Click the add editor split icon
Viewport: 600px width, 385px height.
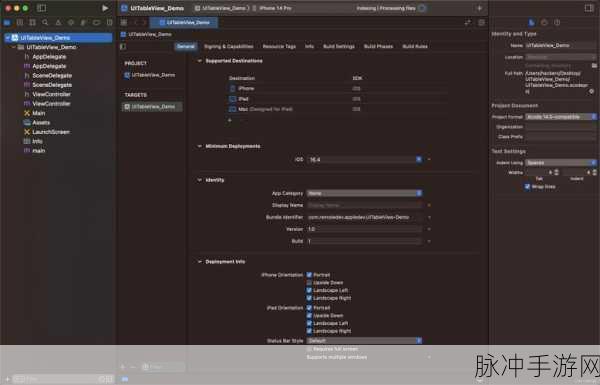click(x=481, y=23)
